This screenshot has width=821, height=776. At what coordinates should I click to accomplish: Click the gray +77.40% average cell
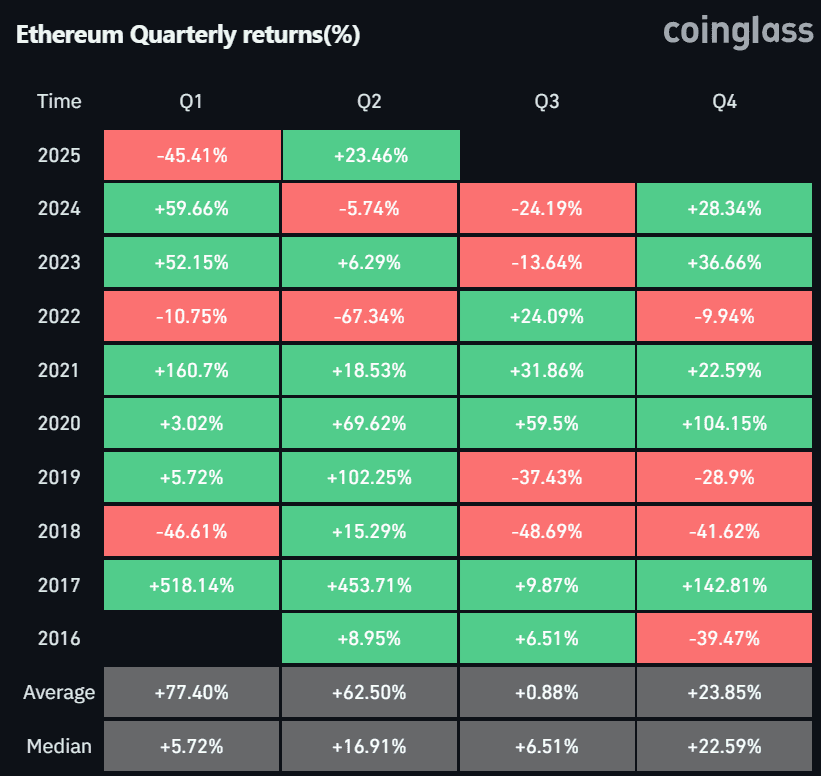191,693
